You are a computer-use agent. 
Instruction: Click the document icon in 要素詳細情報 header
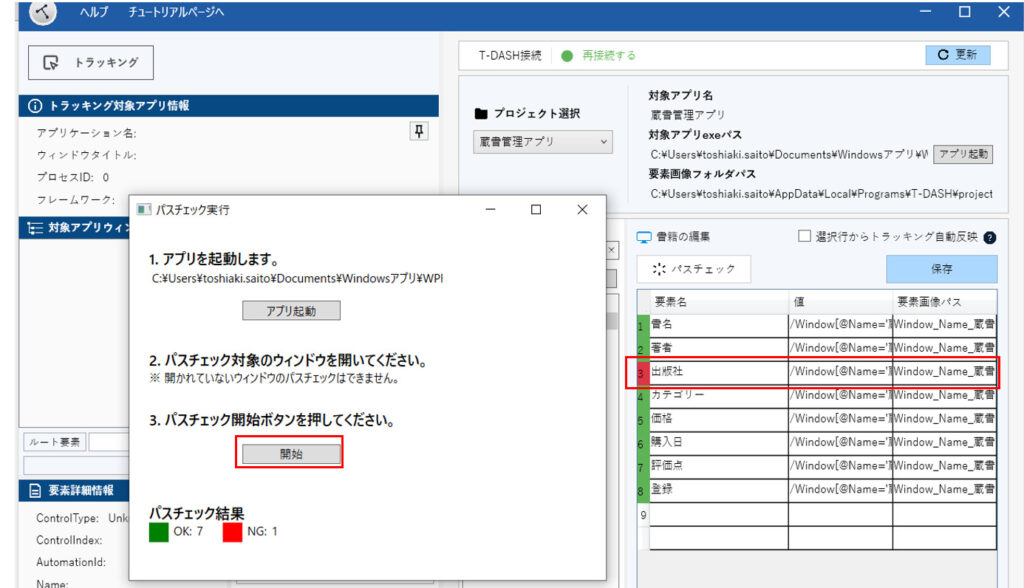pyautogui.click(x=34, y=490)
